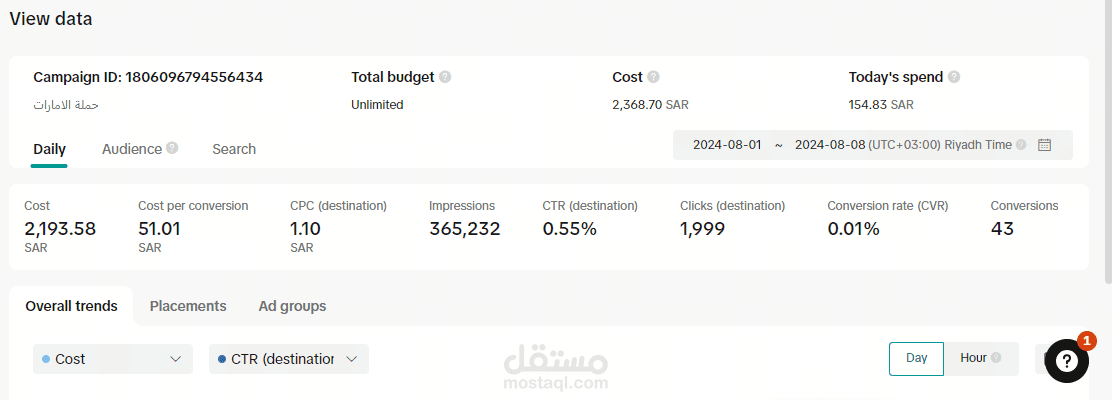This screenshot has height=400, width=1112.
Task: Click the help icon next to Audience tab
Action: point(172,148)
